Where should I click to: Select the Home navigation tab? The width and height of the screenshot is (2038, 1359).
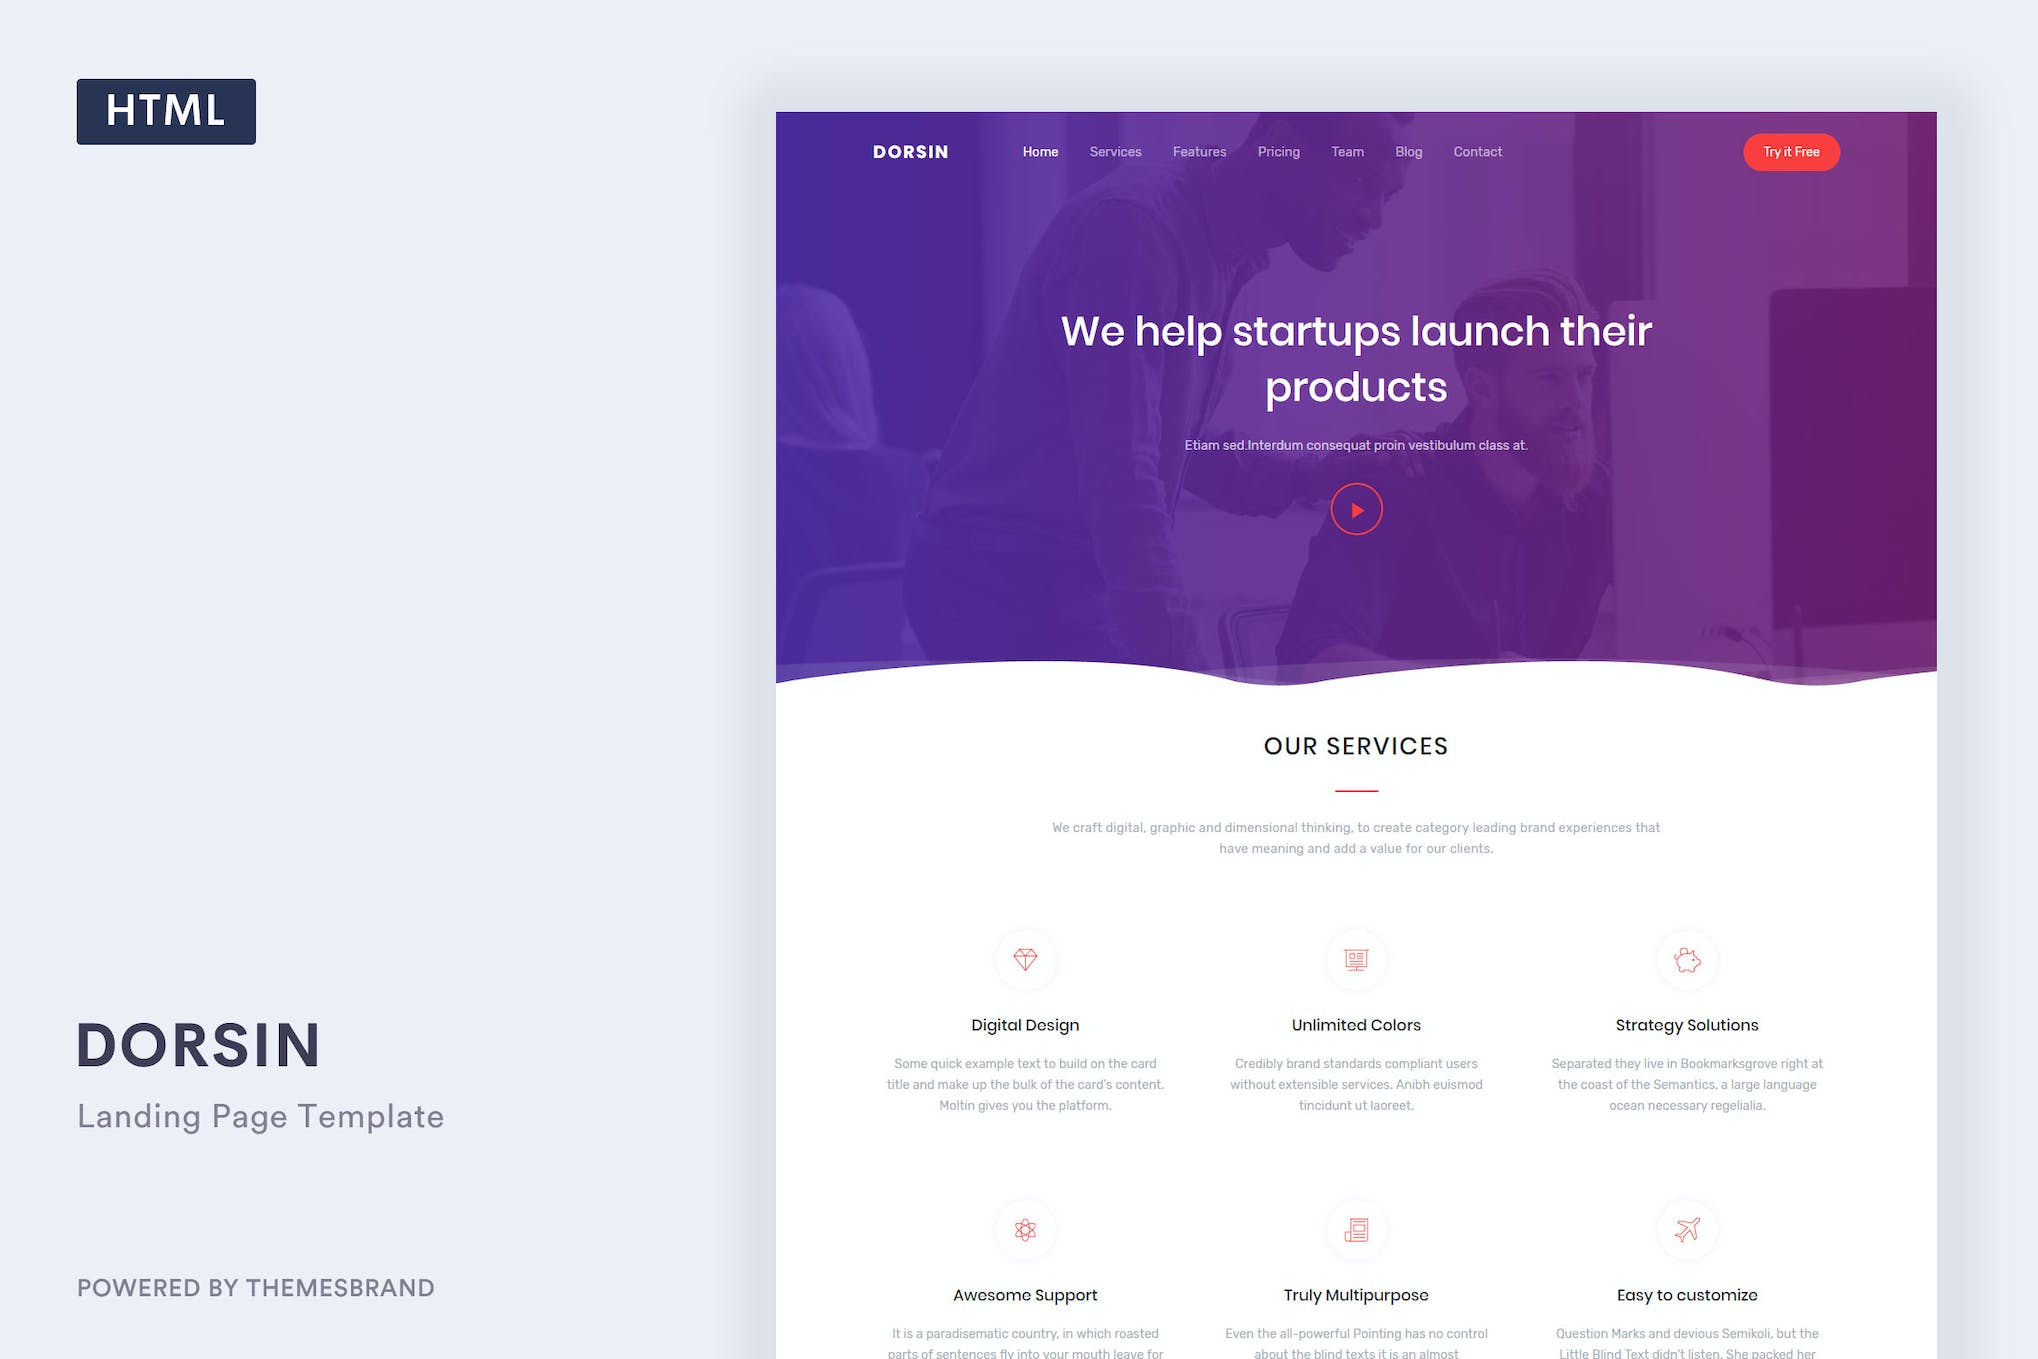click(1040, 152)
